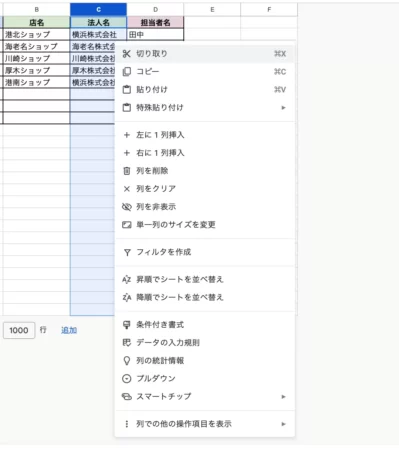Click the cell containing 港北ショップ
Viewport: 399px width, 450px height.
36,34
